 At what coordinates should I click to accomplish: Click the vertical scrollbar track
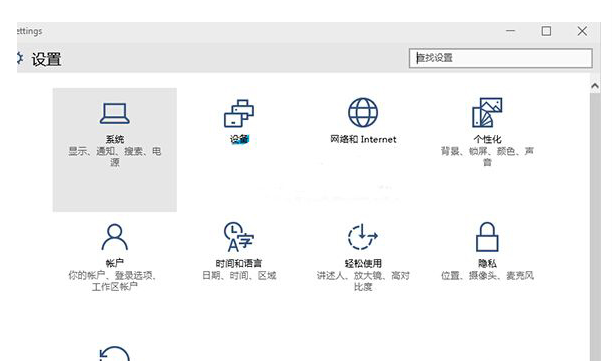(x=595, y=226)
